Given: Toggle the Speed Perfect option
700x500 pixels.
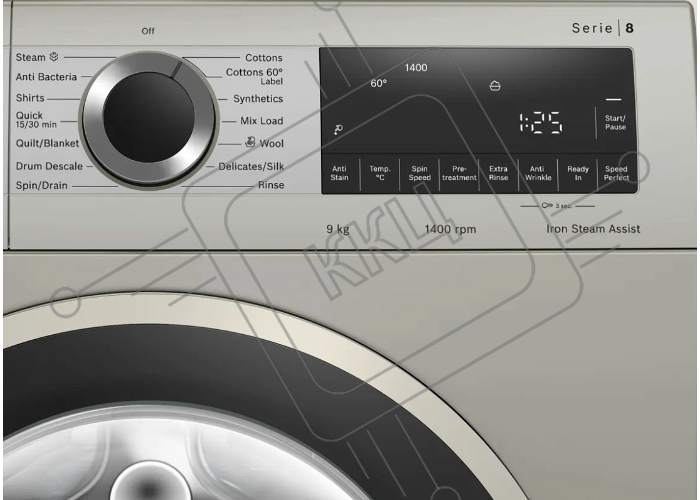Looking at the screenshot, I should point(617,173).
